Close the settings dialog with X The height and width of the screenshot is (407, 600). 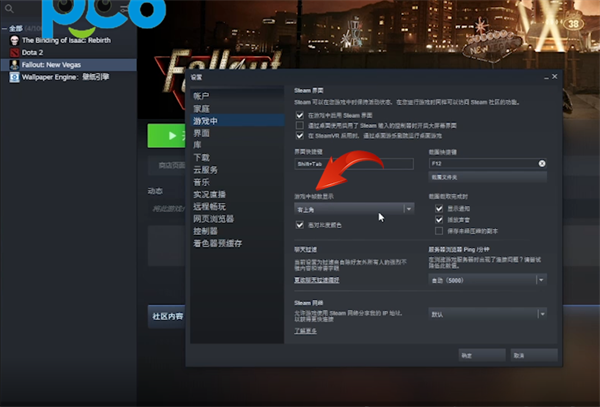point(554,77)
